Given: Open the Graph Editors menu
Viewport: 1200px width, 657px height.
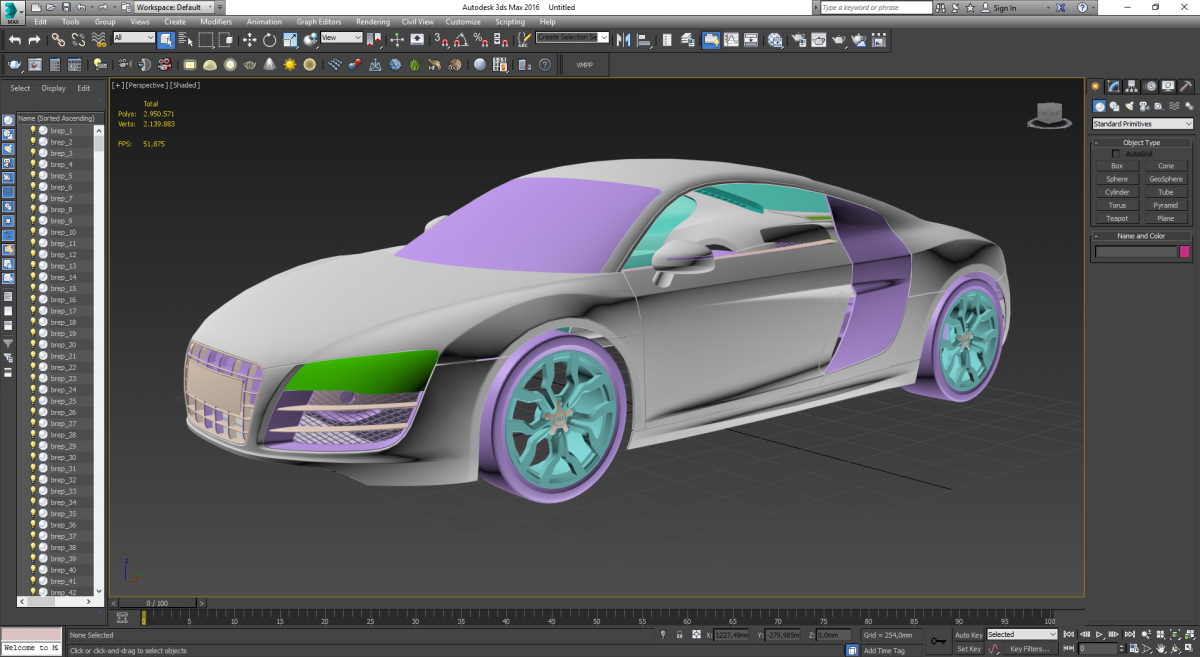Looking at the screenshot, I should (x=320, y=22).
